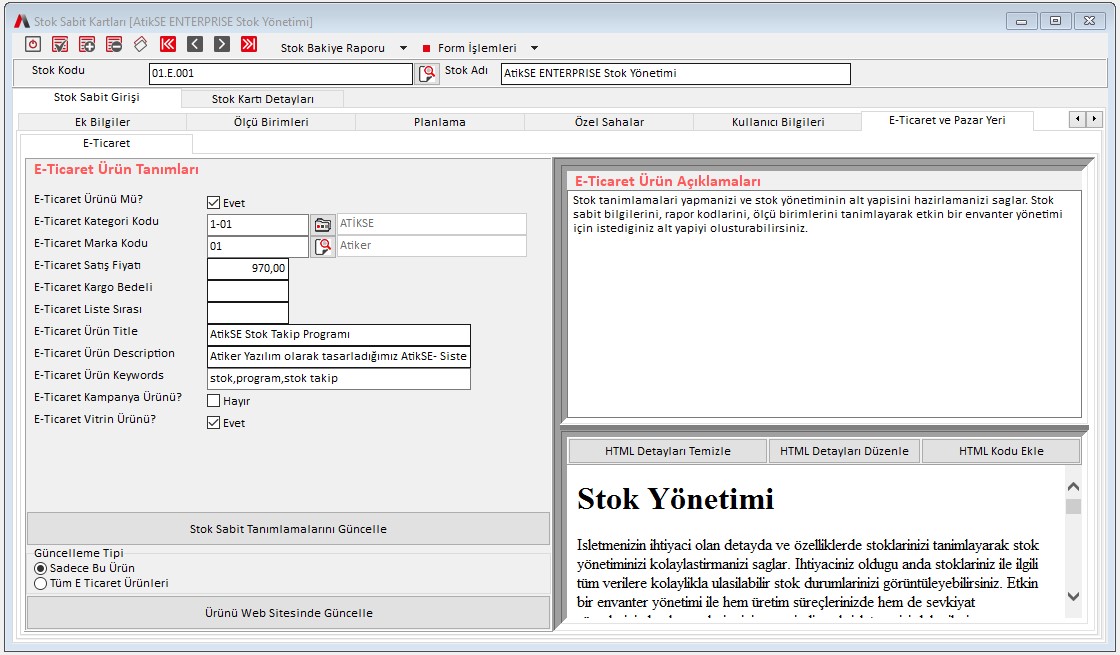Click the red square Form İşlemleri icon
The image size is (1120, 655).
click(426, 49)
